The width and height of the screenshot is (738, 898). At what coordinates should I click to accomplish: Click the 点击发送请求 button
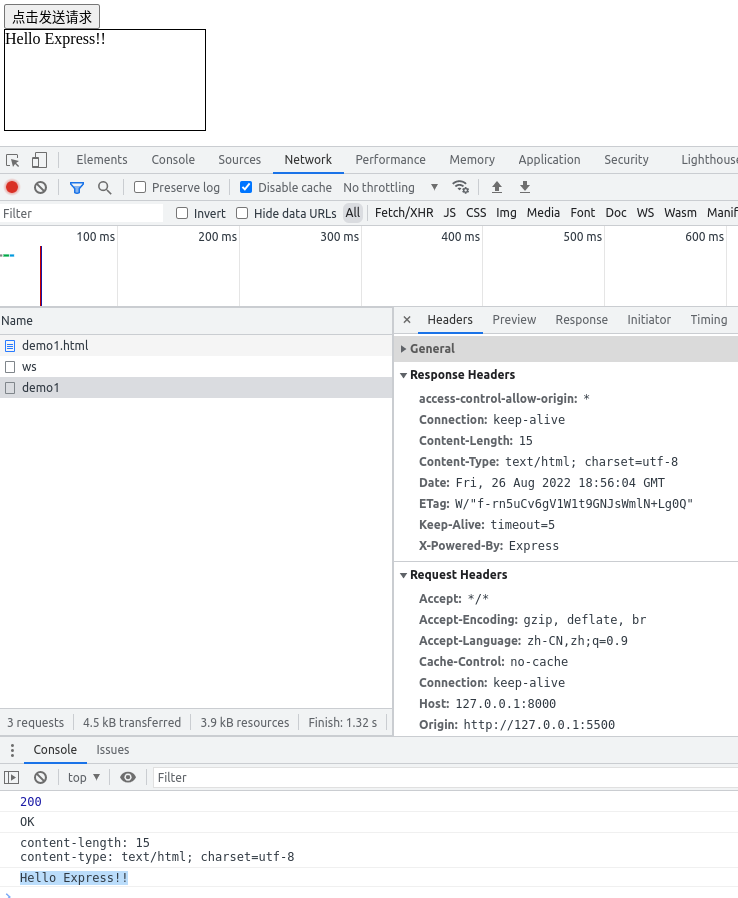52,17
